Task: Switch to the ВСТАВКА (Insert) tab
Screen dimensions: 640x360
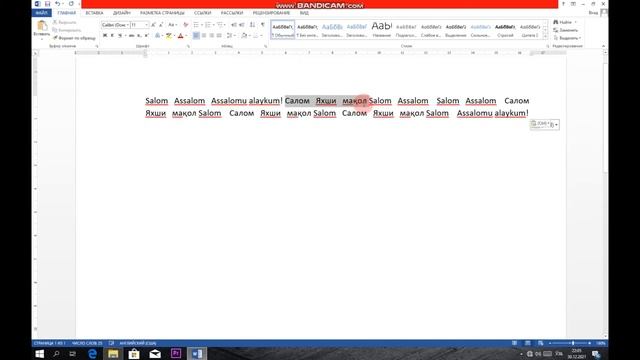Action: (x=94, y=13)
